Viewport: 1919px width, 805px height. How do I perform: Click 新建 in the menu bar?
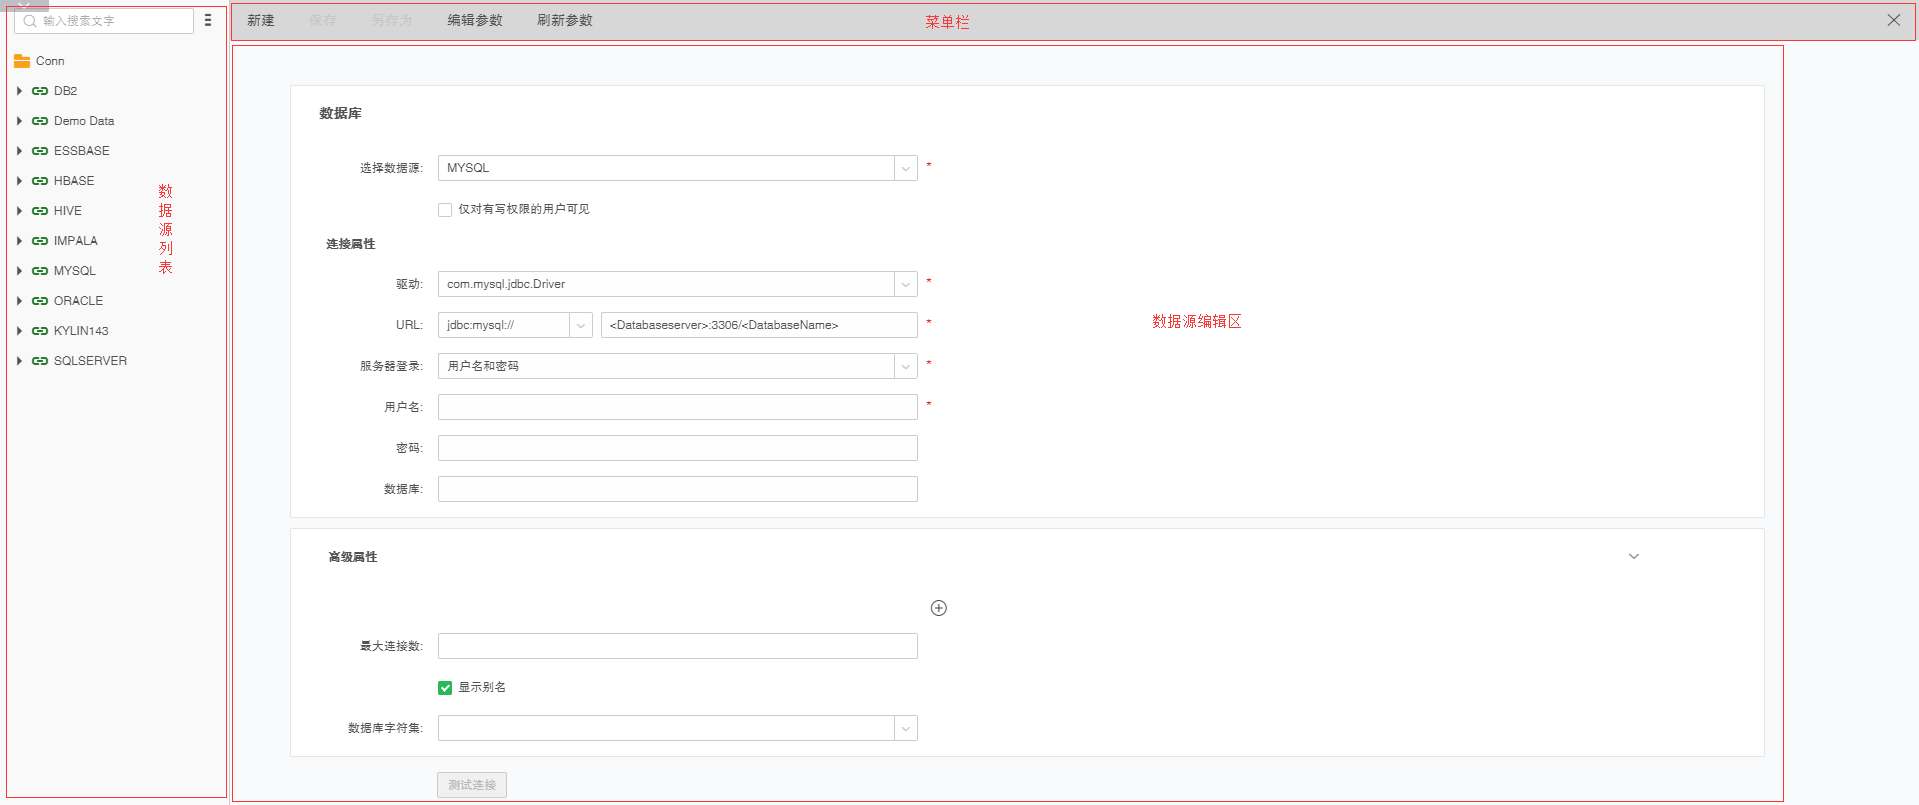coord(261,21)
